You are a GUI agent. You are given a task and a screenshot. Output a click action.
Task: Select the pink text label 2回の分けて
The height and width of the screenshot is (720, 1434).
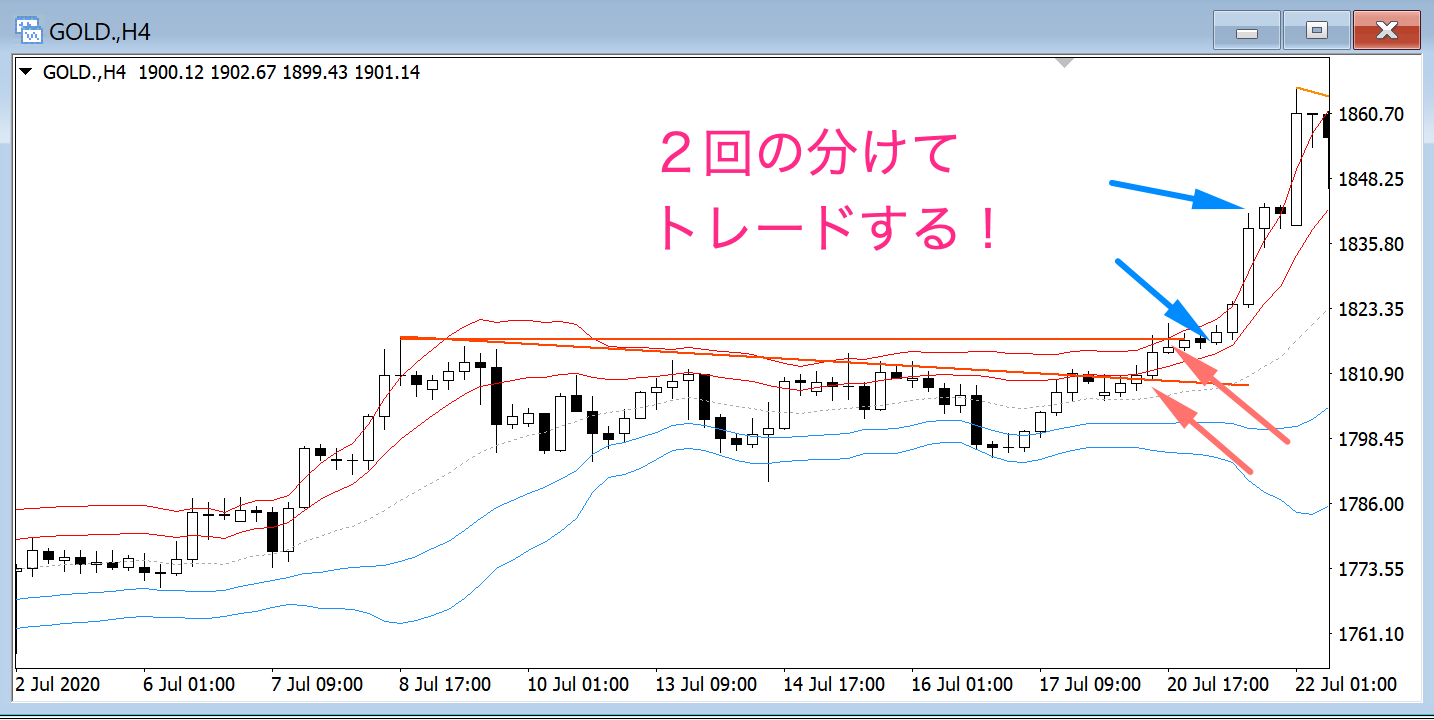(x=808, y=158)
